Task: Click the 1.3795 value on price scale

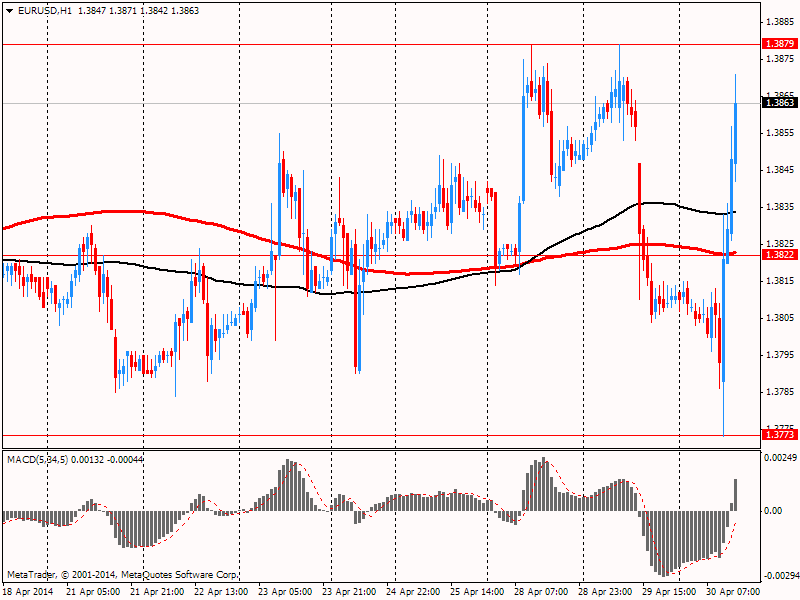Action: pyautogui.click(x=779, y=355)
